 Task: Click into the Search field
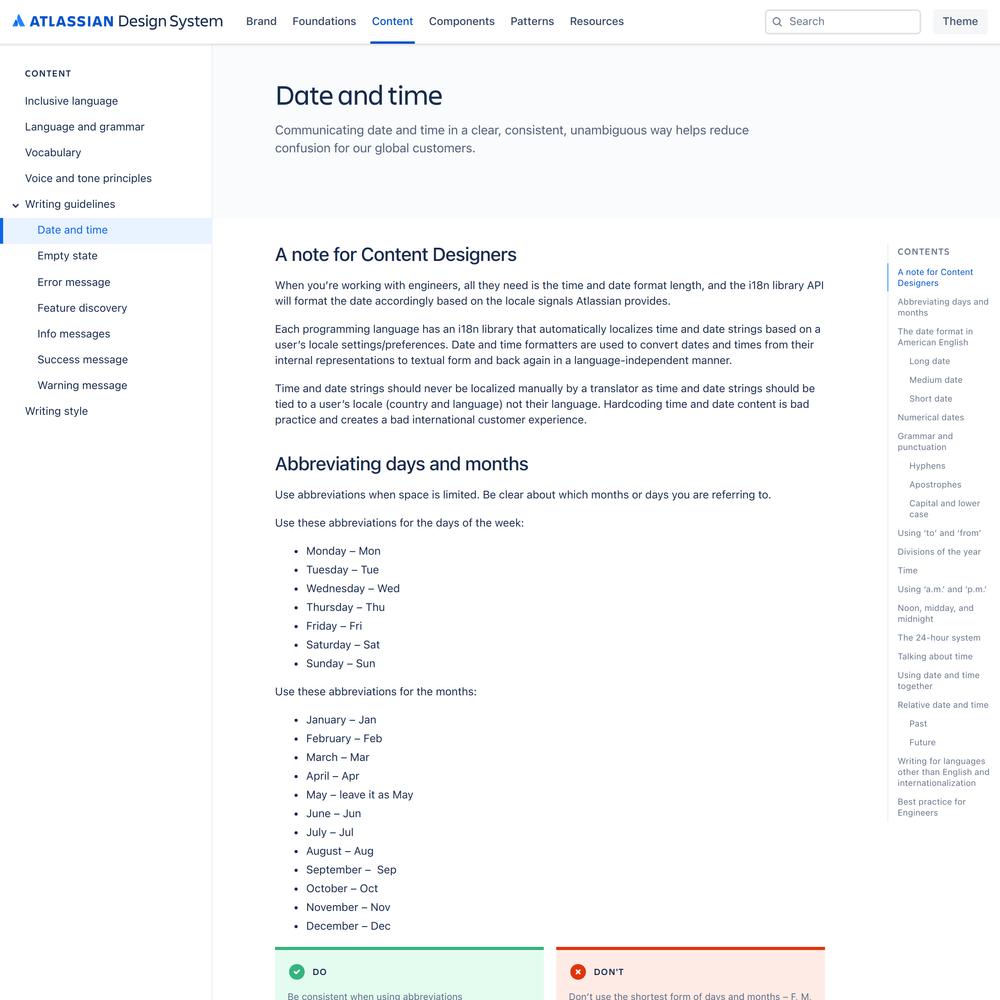842,22
